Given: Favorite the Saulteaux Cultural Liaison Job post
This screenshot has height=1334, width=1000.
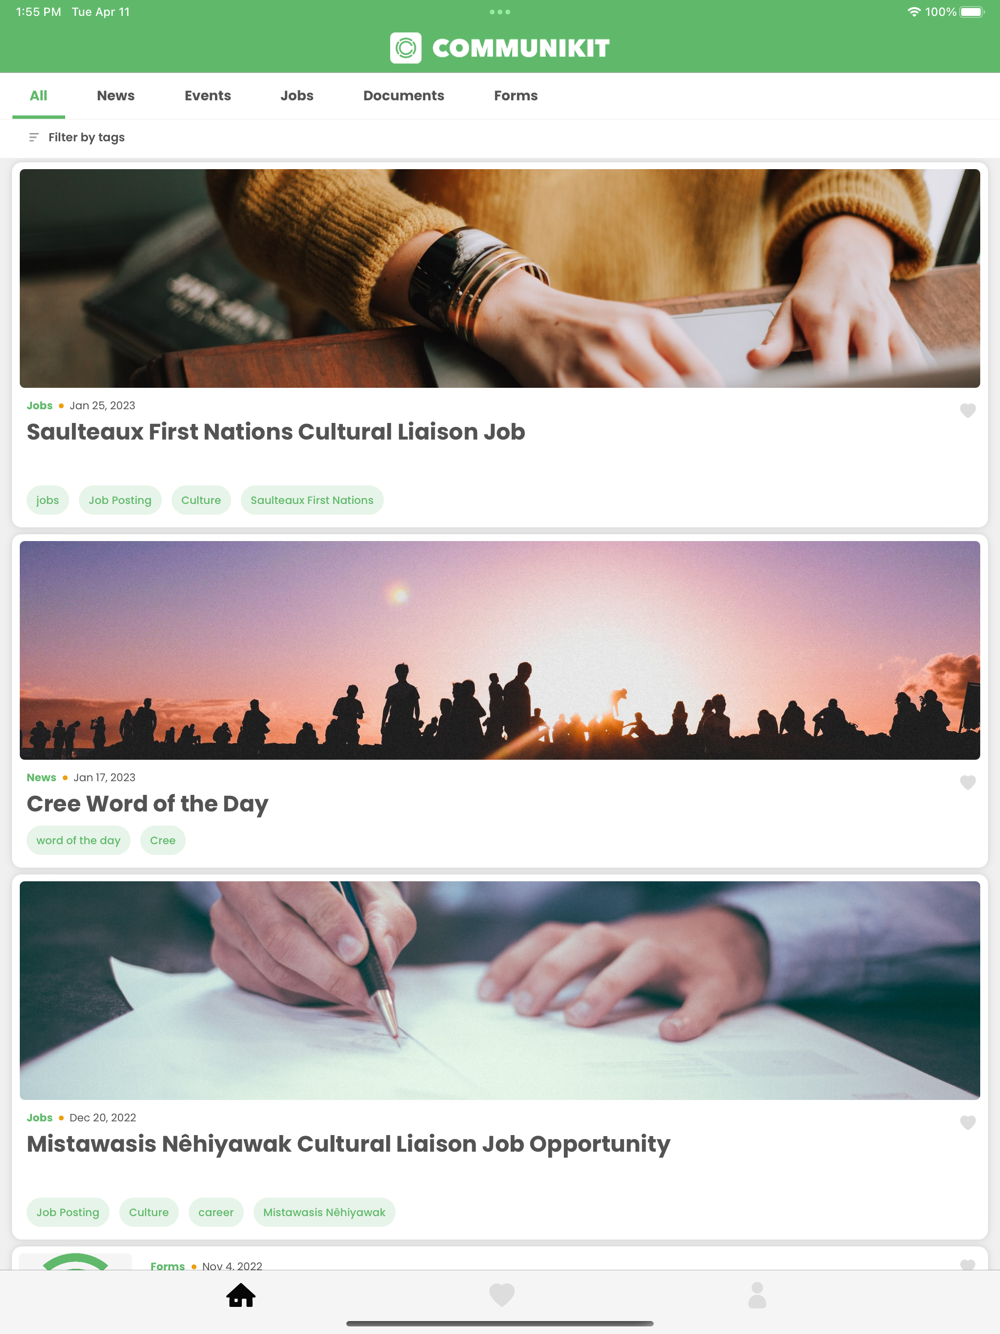Looking at the screenshot, I should (x=968, y=410).
